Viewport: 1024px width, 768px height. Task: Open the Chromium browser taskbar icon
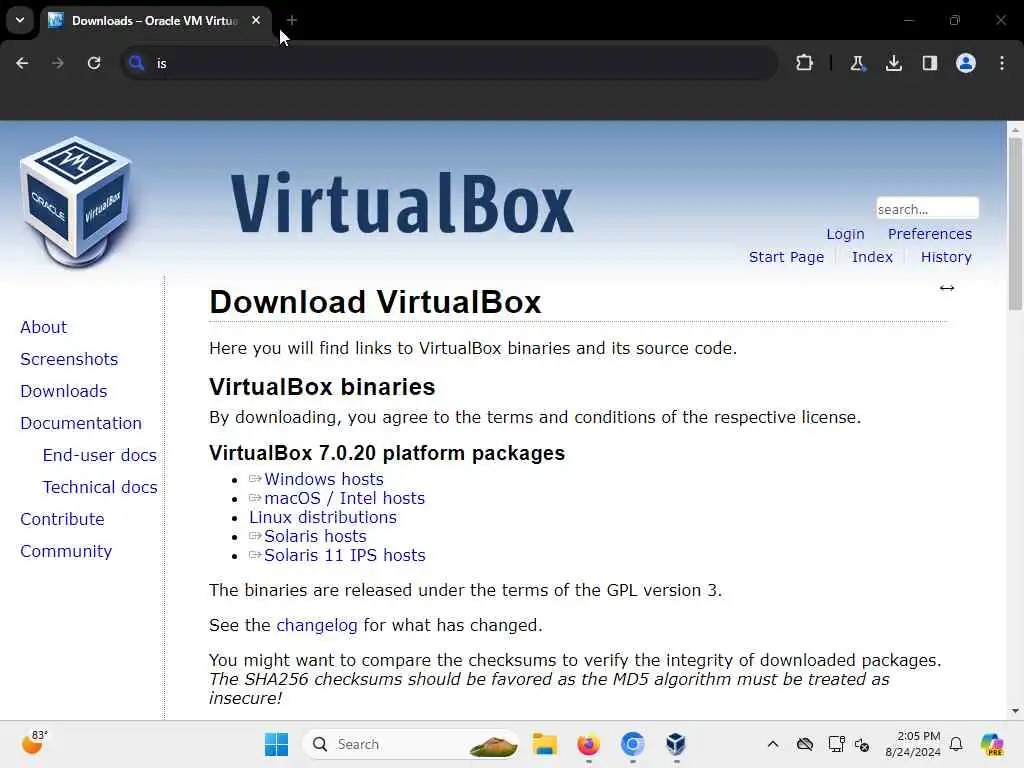click(x=632, y=744)
